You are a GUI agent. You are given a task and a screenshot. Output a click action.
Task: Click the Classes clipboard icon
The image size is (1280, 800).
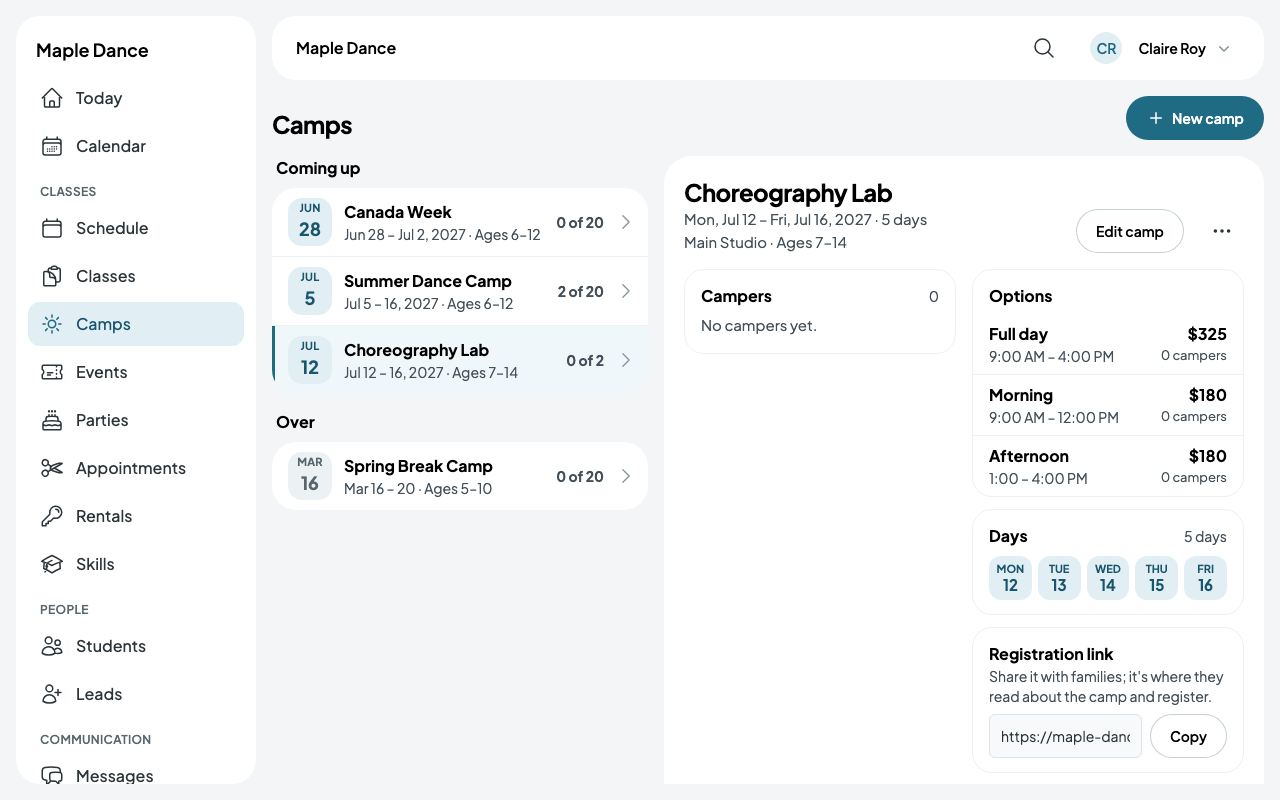(x=52, y=276)
